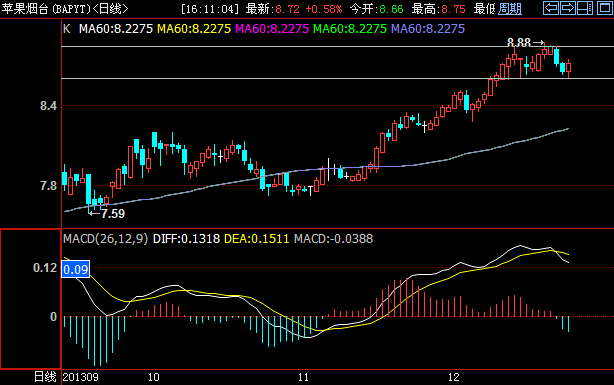Click the magenta MA60:8.2275 label

(x=272, y=29)
